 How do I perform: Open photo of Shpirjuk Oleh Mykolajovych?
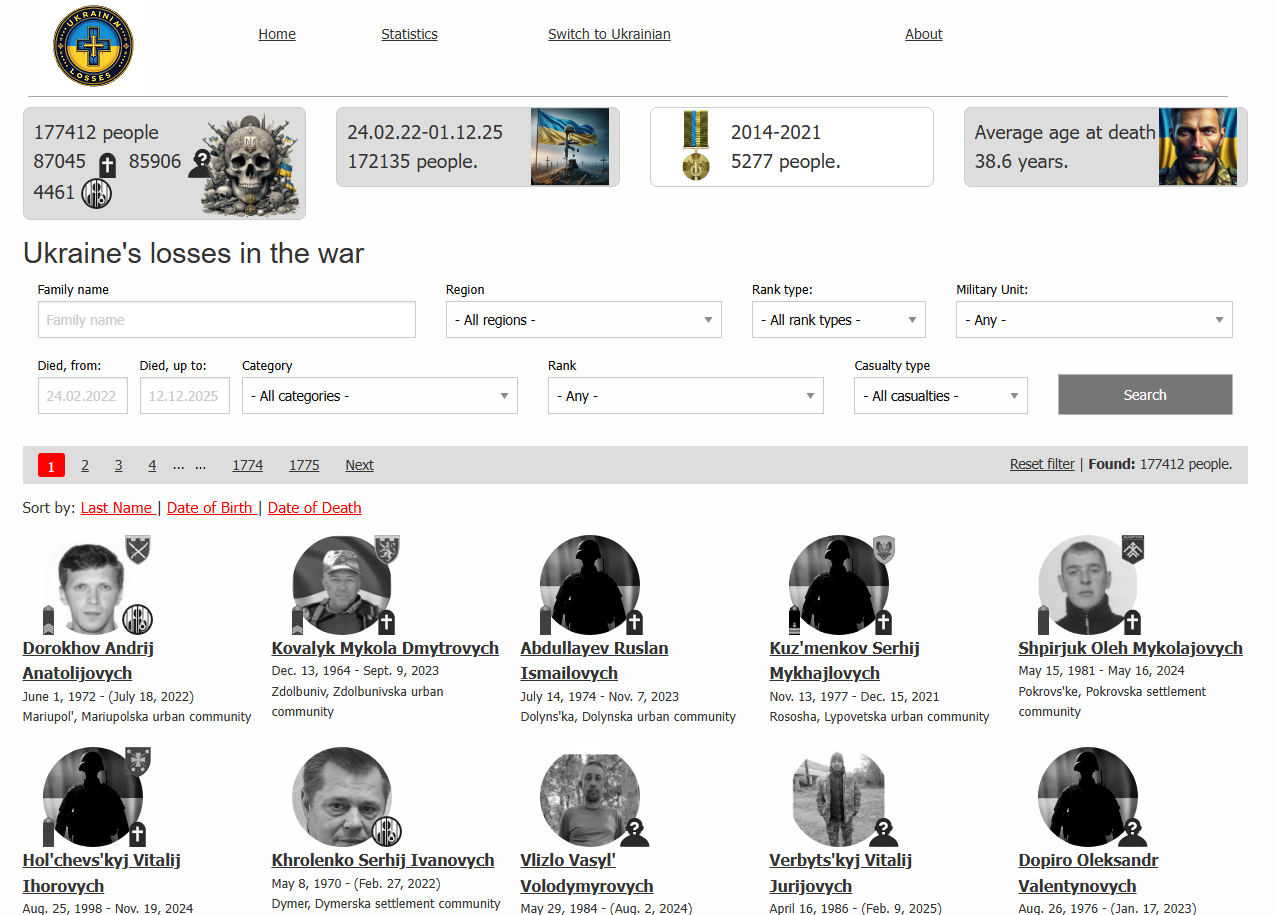pyautogui.click(x=1088, y=585)
